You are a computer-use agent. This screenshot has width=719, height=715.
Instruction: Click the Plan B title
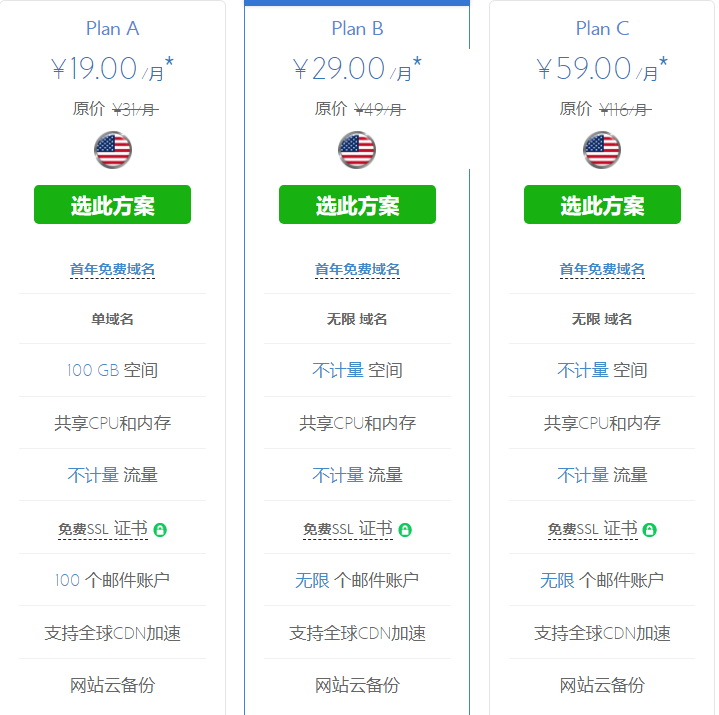click(357, 28)
